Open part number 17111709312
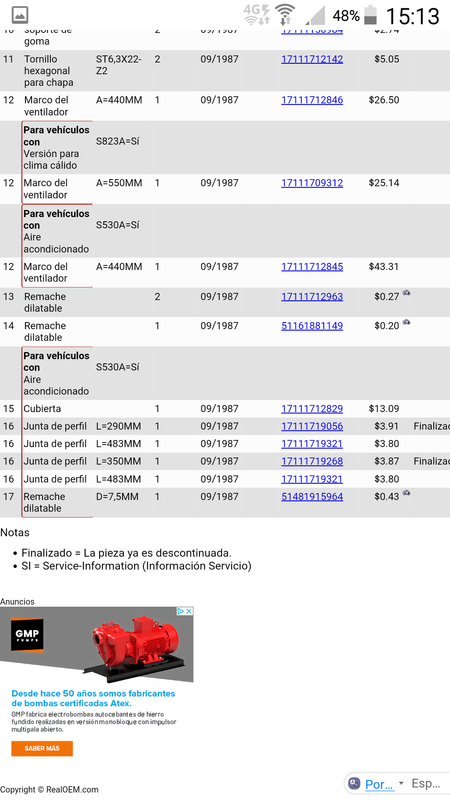Image resolution: width=450 pixels, height=800 pixels. point(312,183)
